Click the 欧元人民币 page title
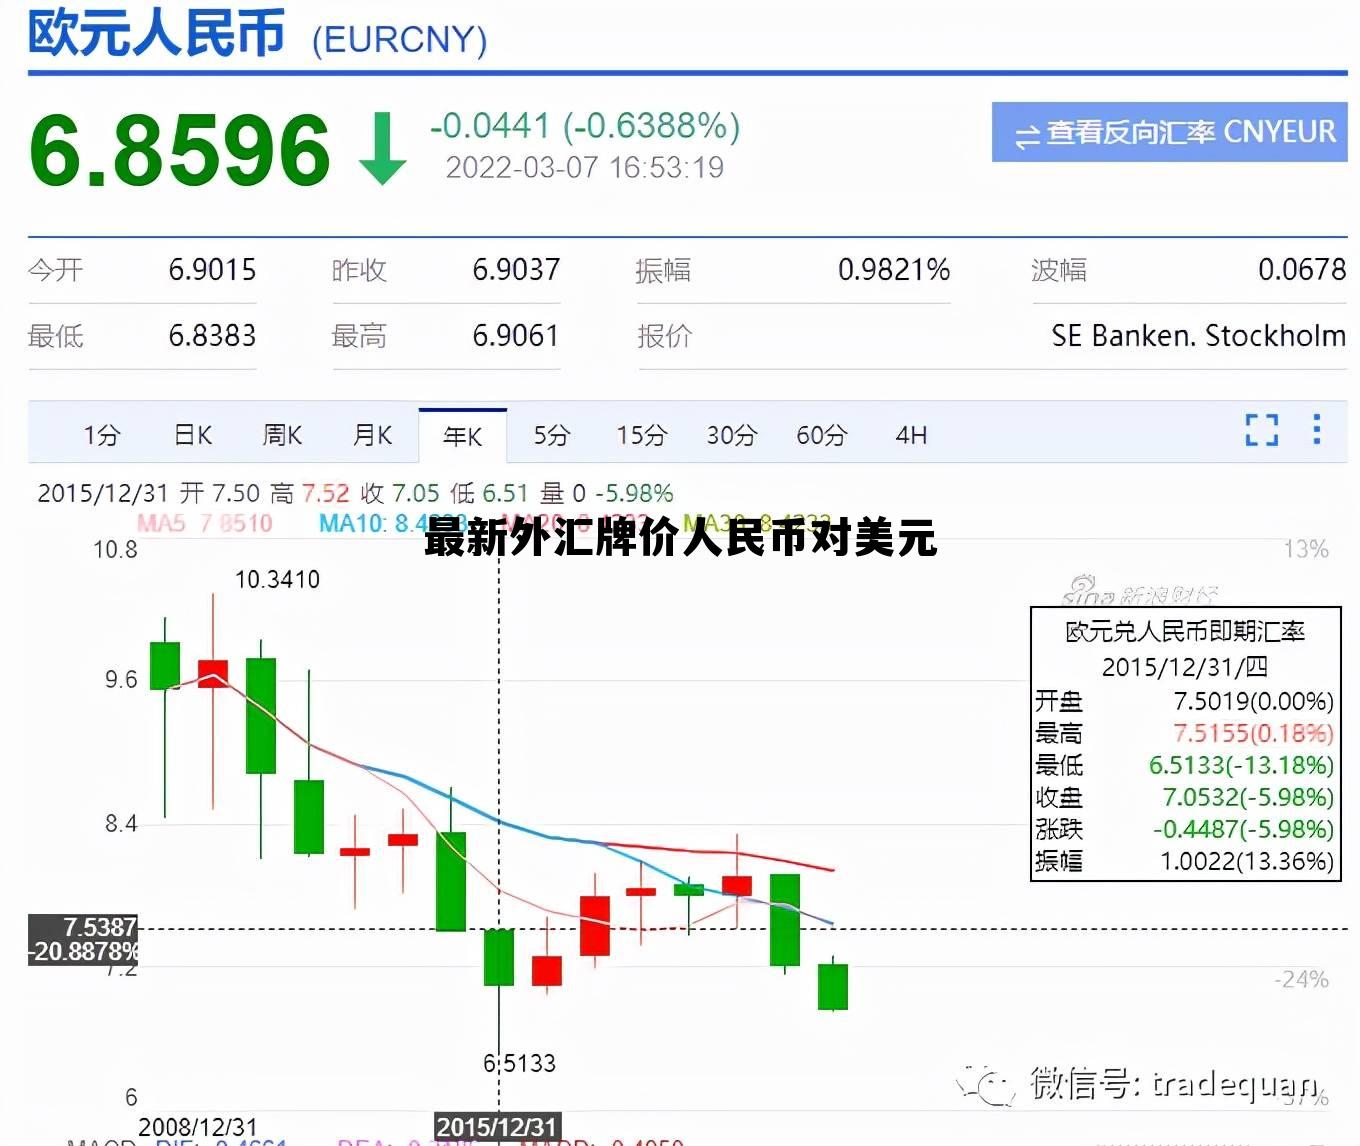The image size is (1360, 1146). pyautogui.click(x=157, y=33)
